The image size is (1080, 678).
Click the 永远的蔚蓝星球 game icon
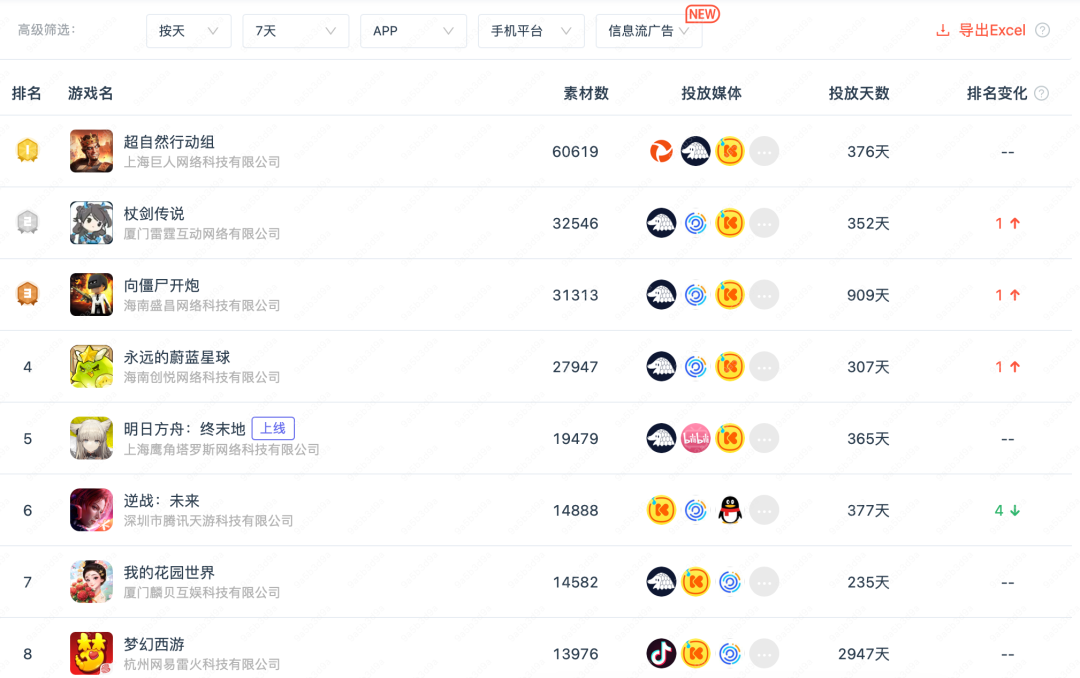point(91,367)
